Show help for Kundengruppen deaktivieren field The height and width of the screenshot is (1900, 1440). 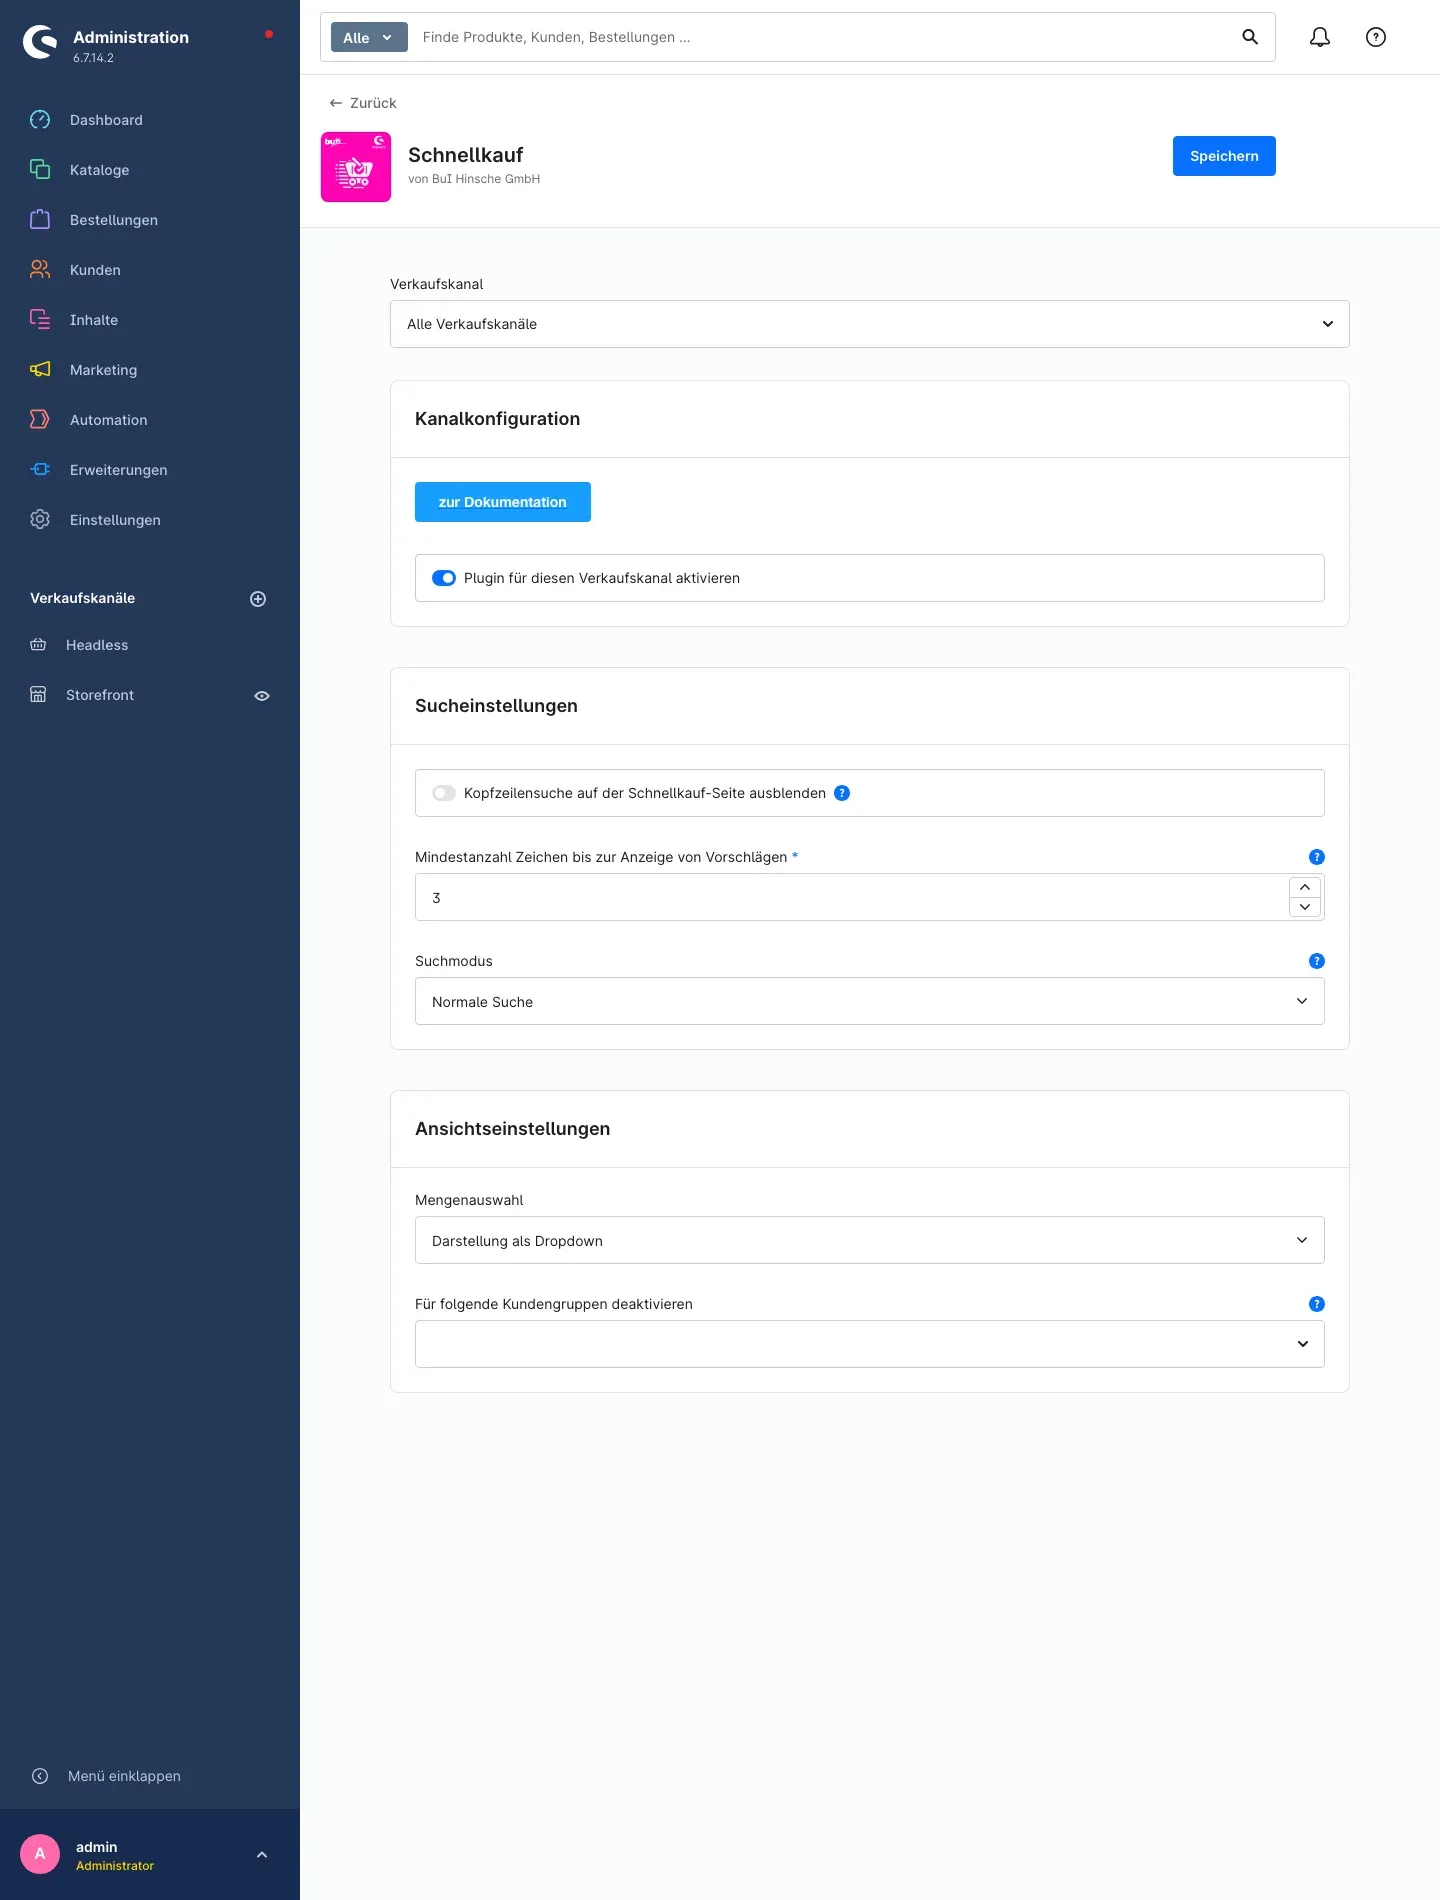pos(1317,1304)
